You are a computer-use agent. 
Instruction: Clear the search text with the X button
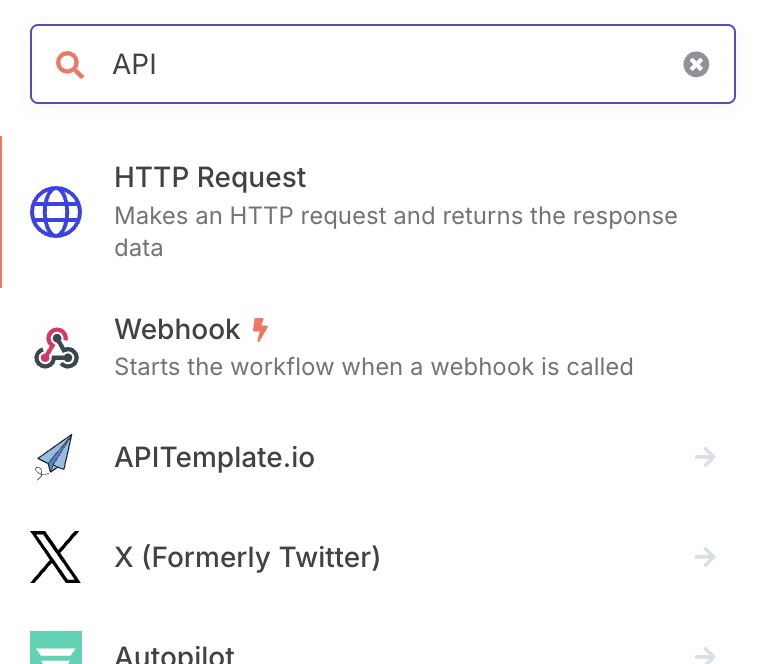point(696,64)
